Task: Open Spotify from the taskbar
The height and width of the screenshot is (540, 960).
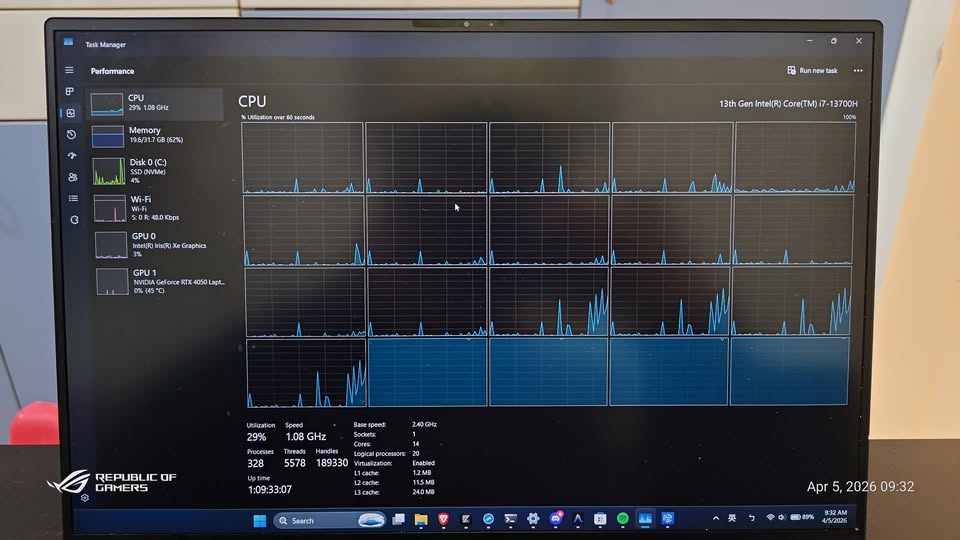Action: 623,519
